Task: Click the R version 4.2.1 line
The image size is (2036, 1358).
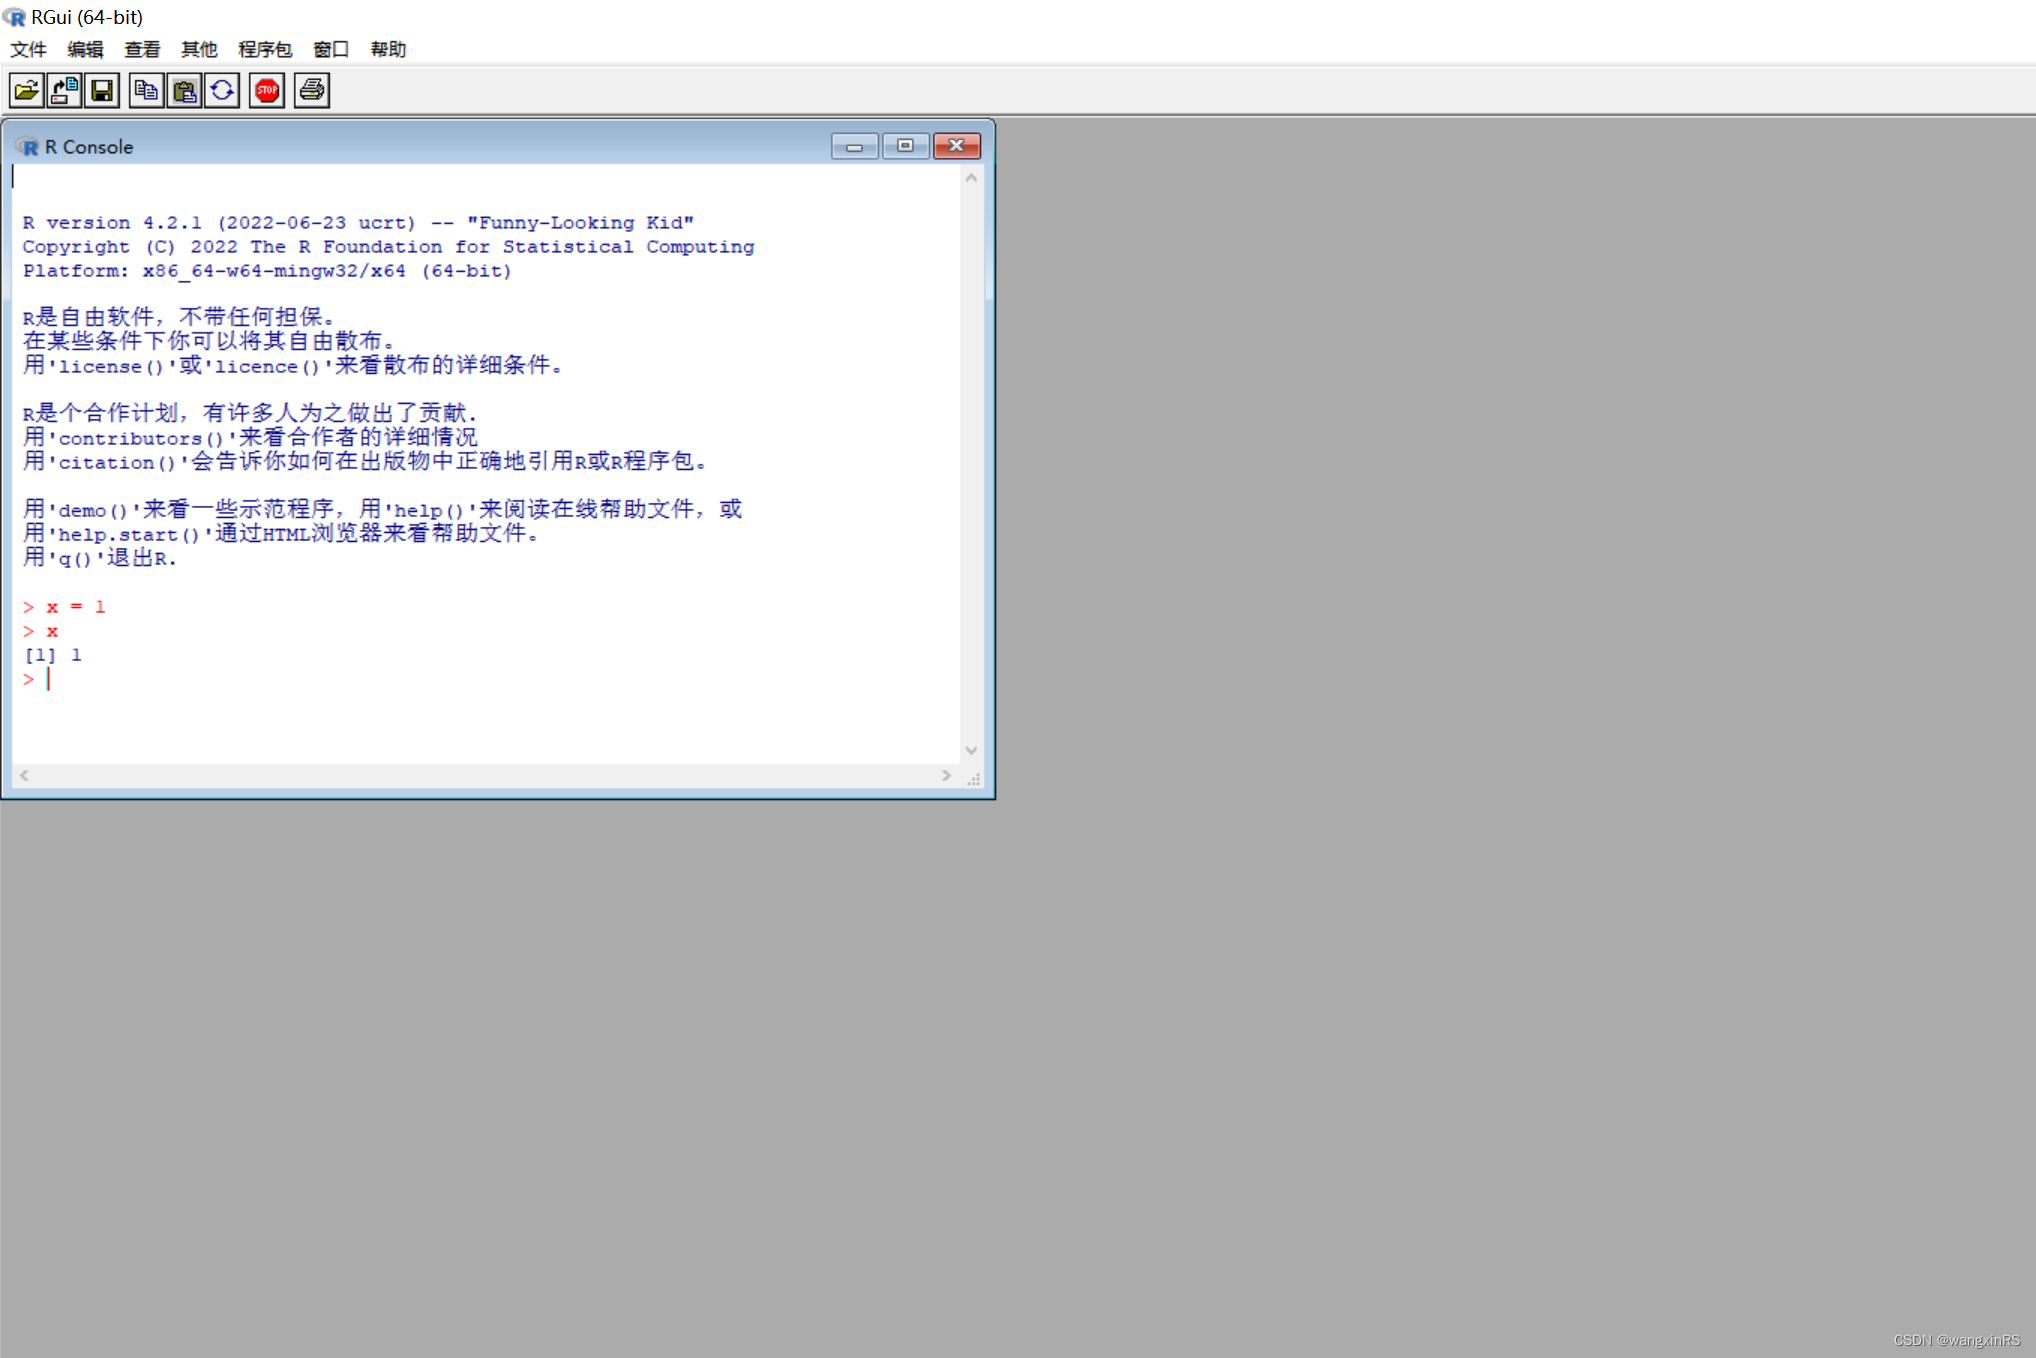Action: (x=358, y=222)
